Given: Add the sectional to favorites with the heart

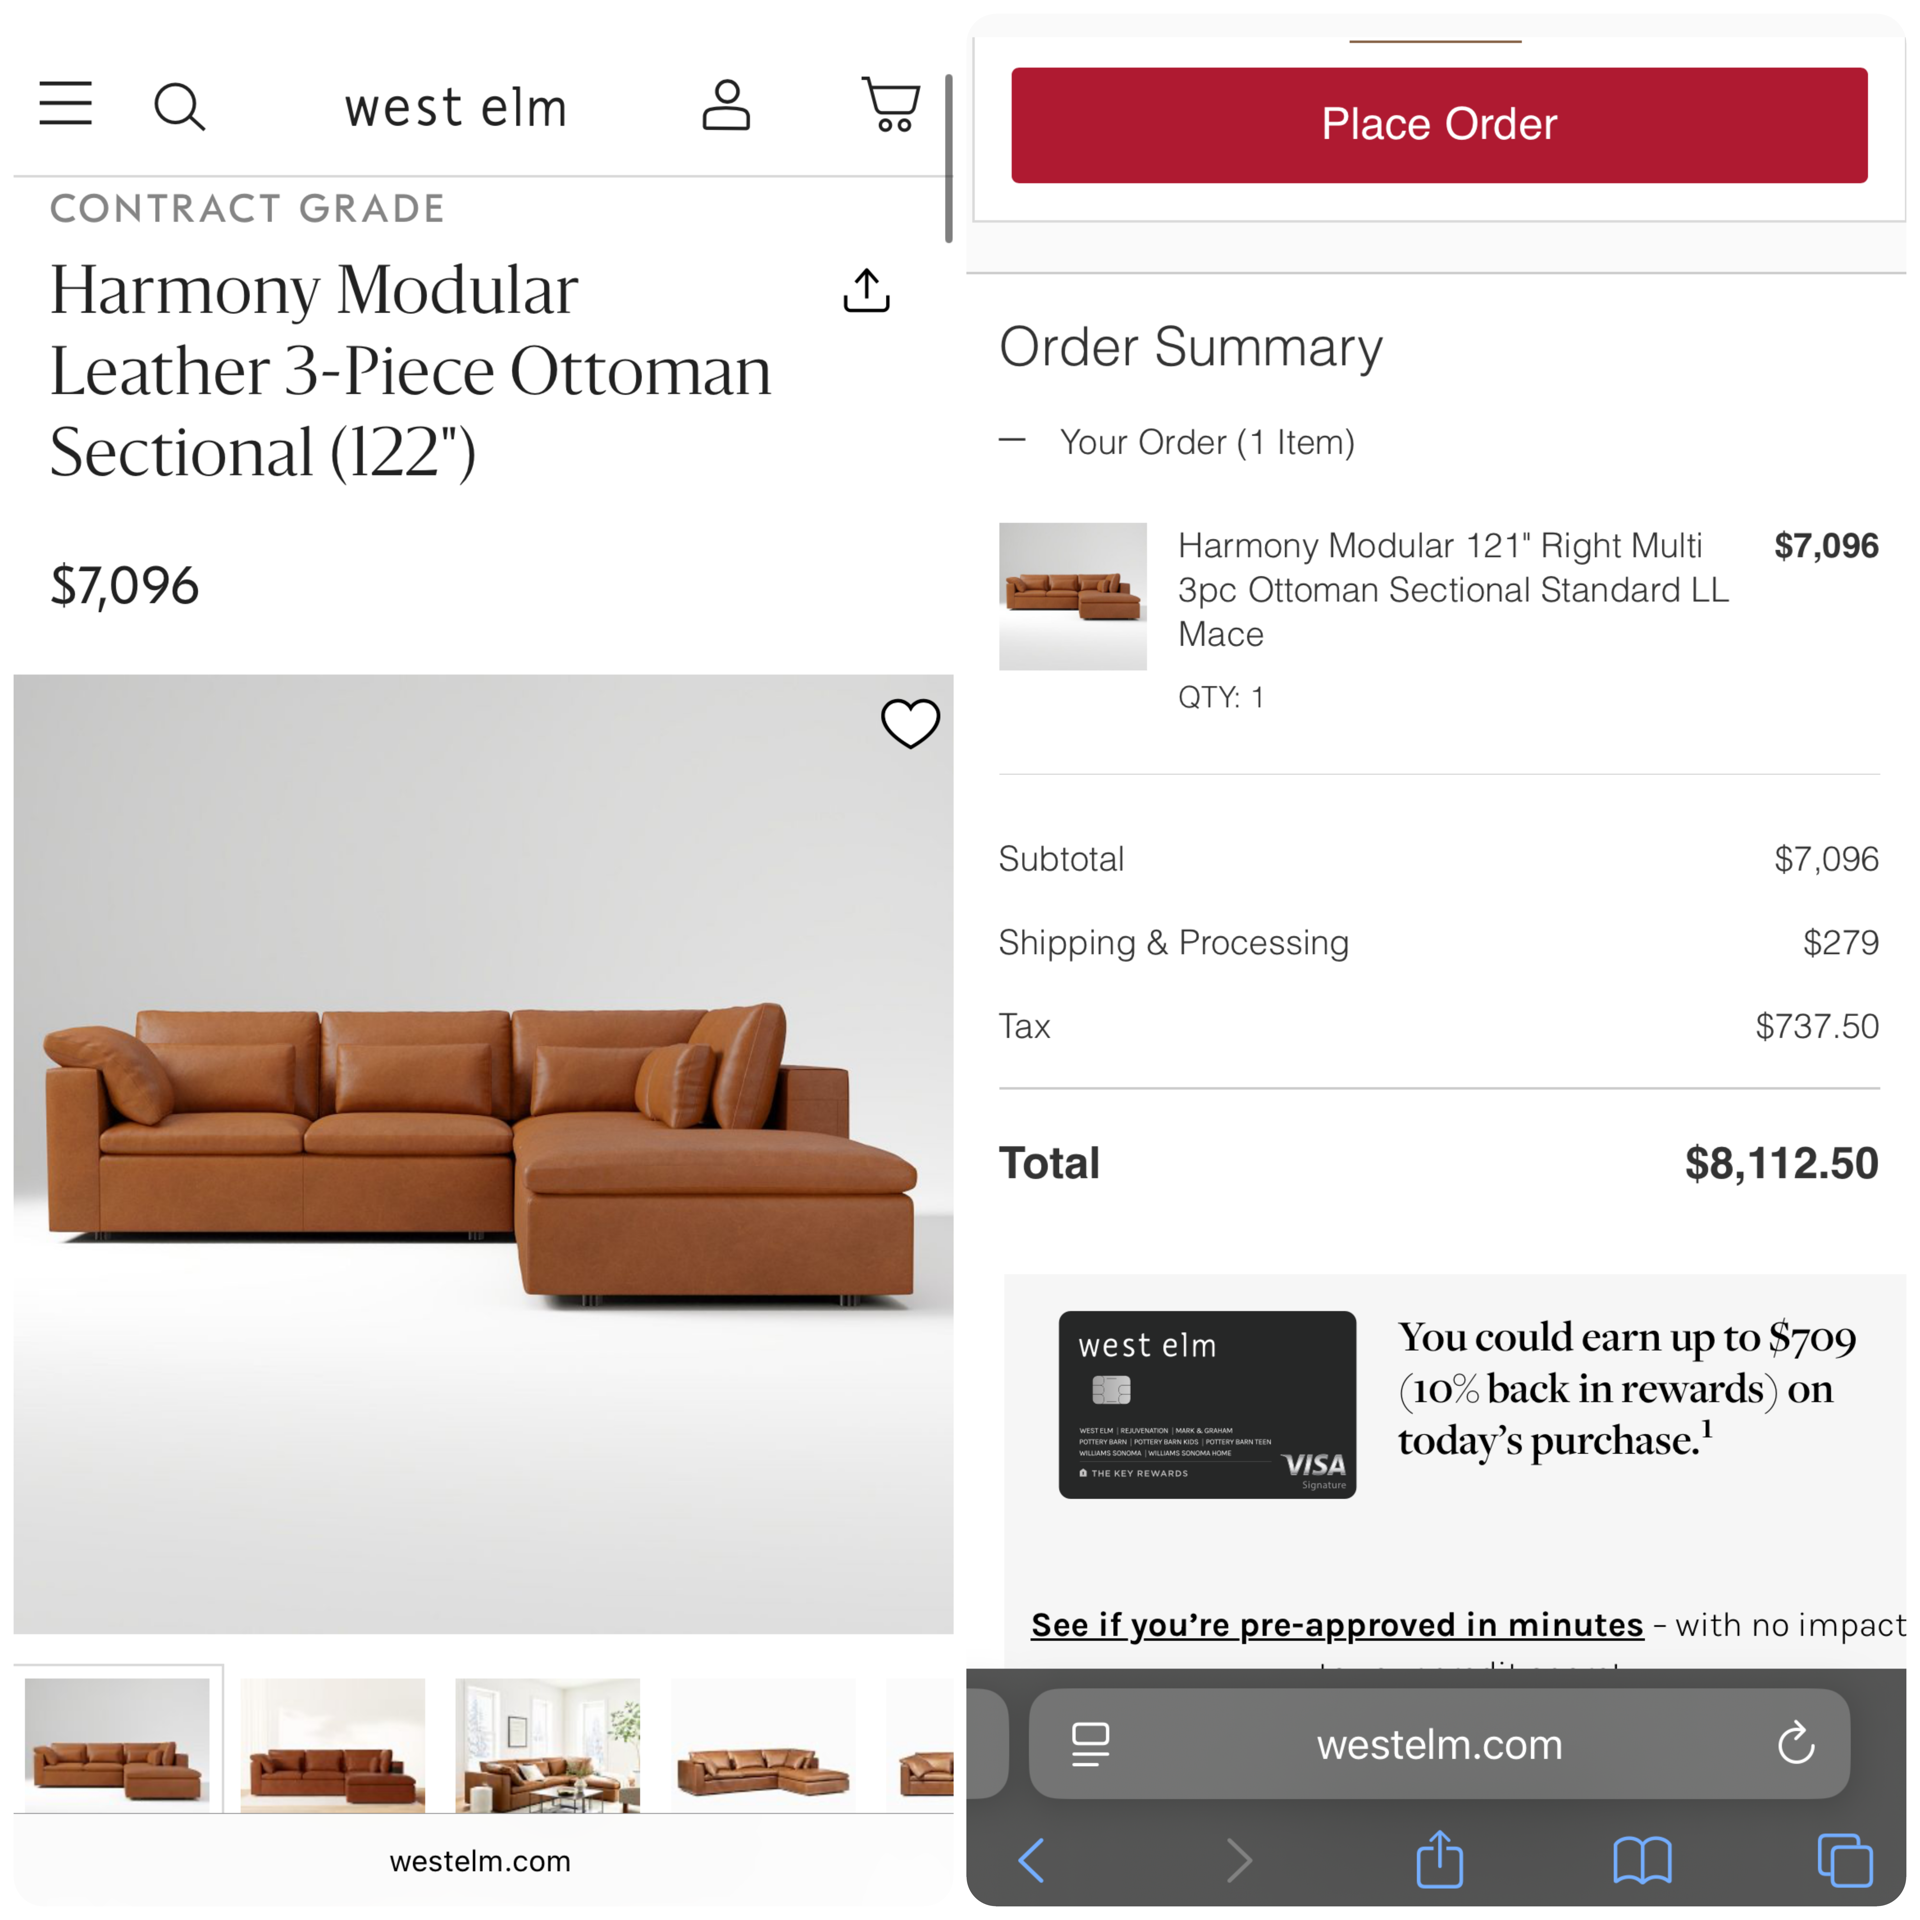Looking at the screenshot, I should [910, 724].
